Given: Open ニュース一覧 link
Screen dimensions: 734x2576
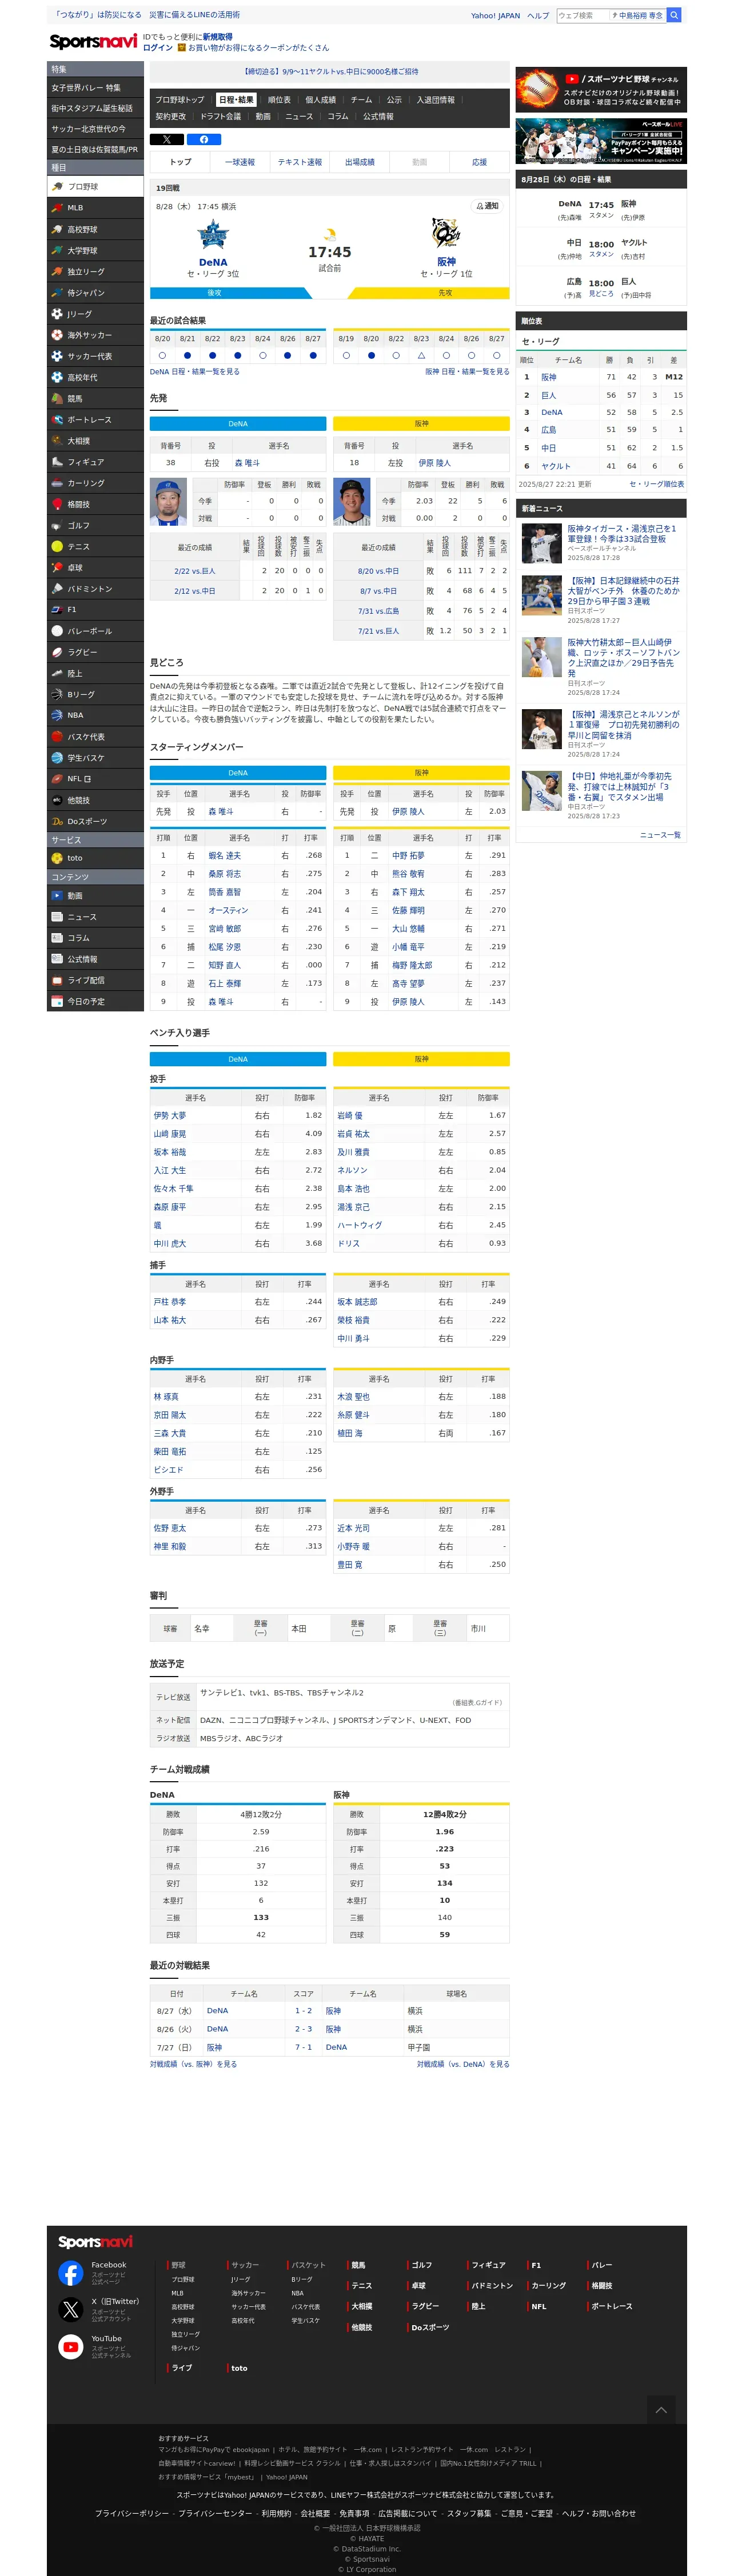Looking at the screenshot, I should 660,836.
